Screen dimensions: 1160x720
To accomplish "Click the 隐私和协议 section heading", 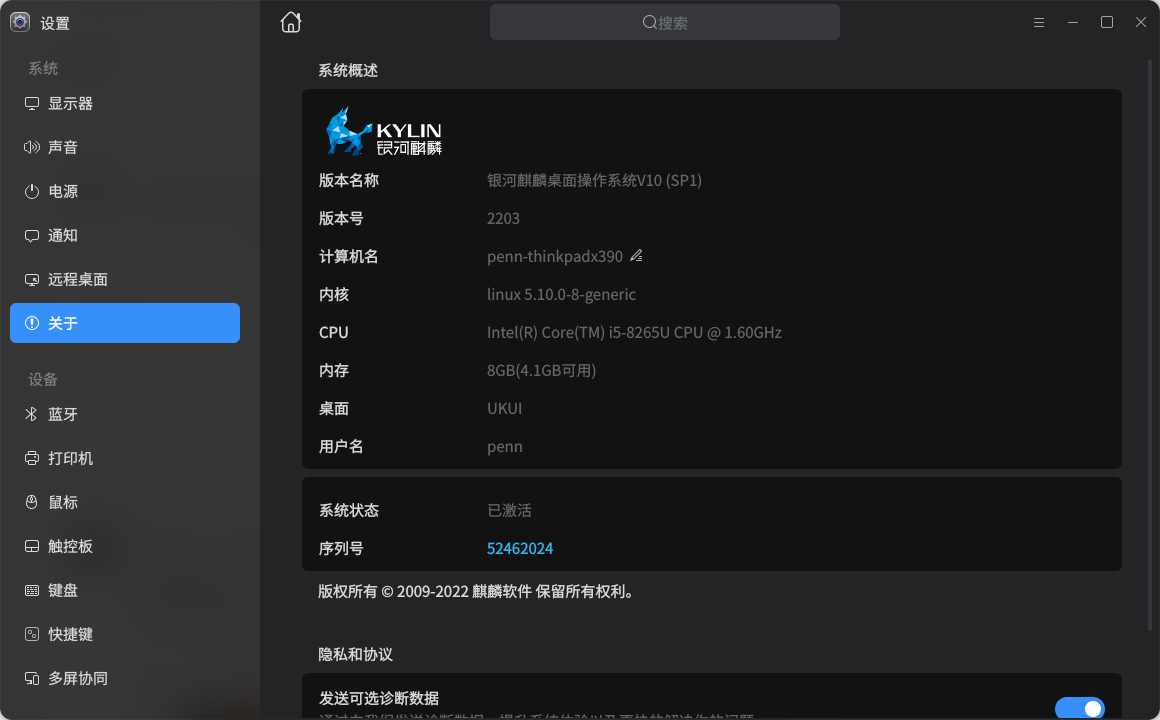I will point(355,654).
